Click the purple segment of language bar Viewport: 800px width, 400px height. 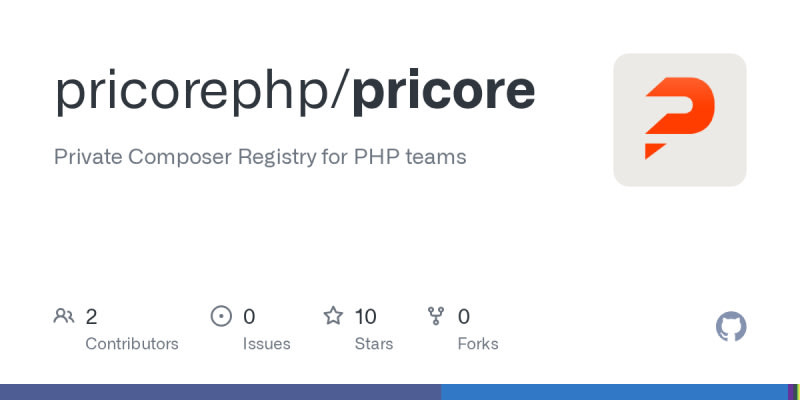pos(220,392)
